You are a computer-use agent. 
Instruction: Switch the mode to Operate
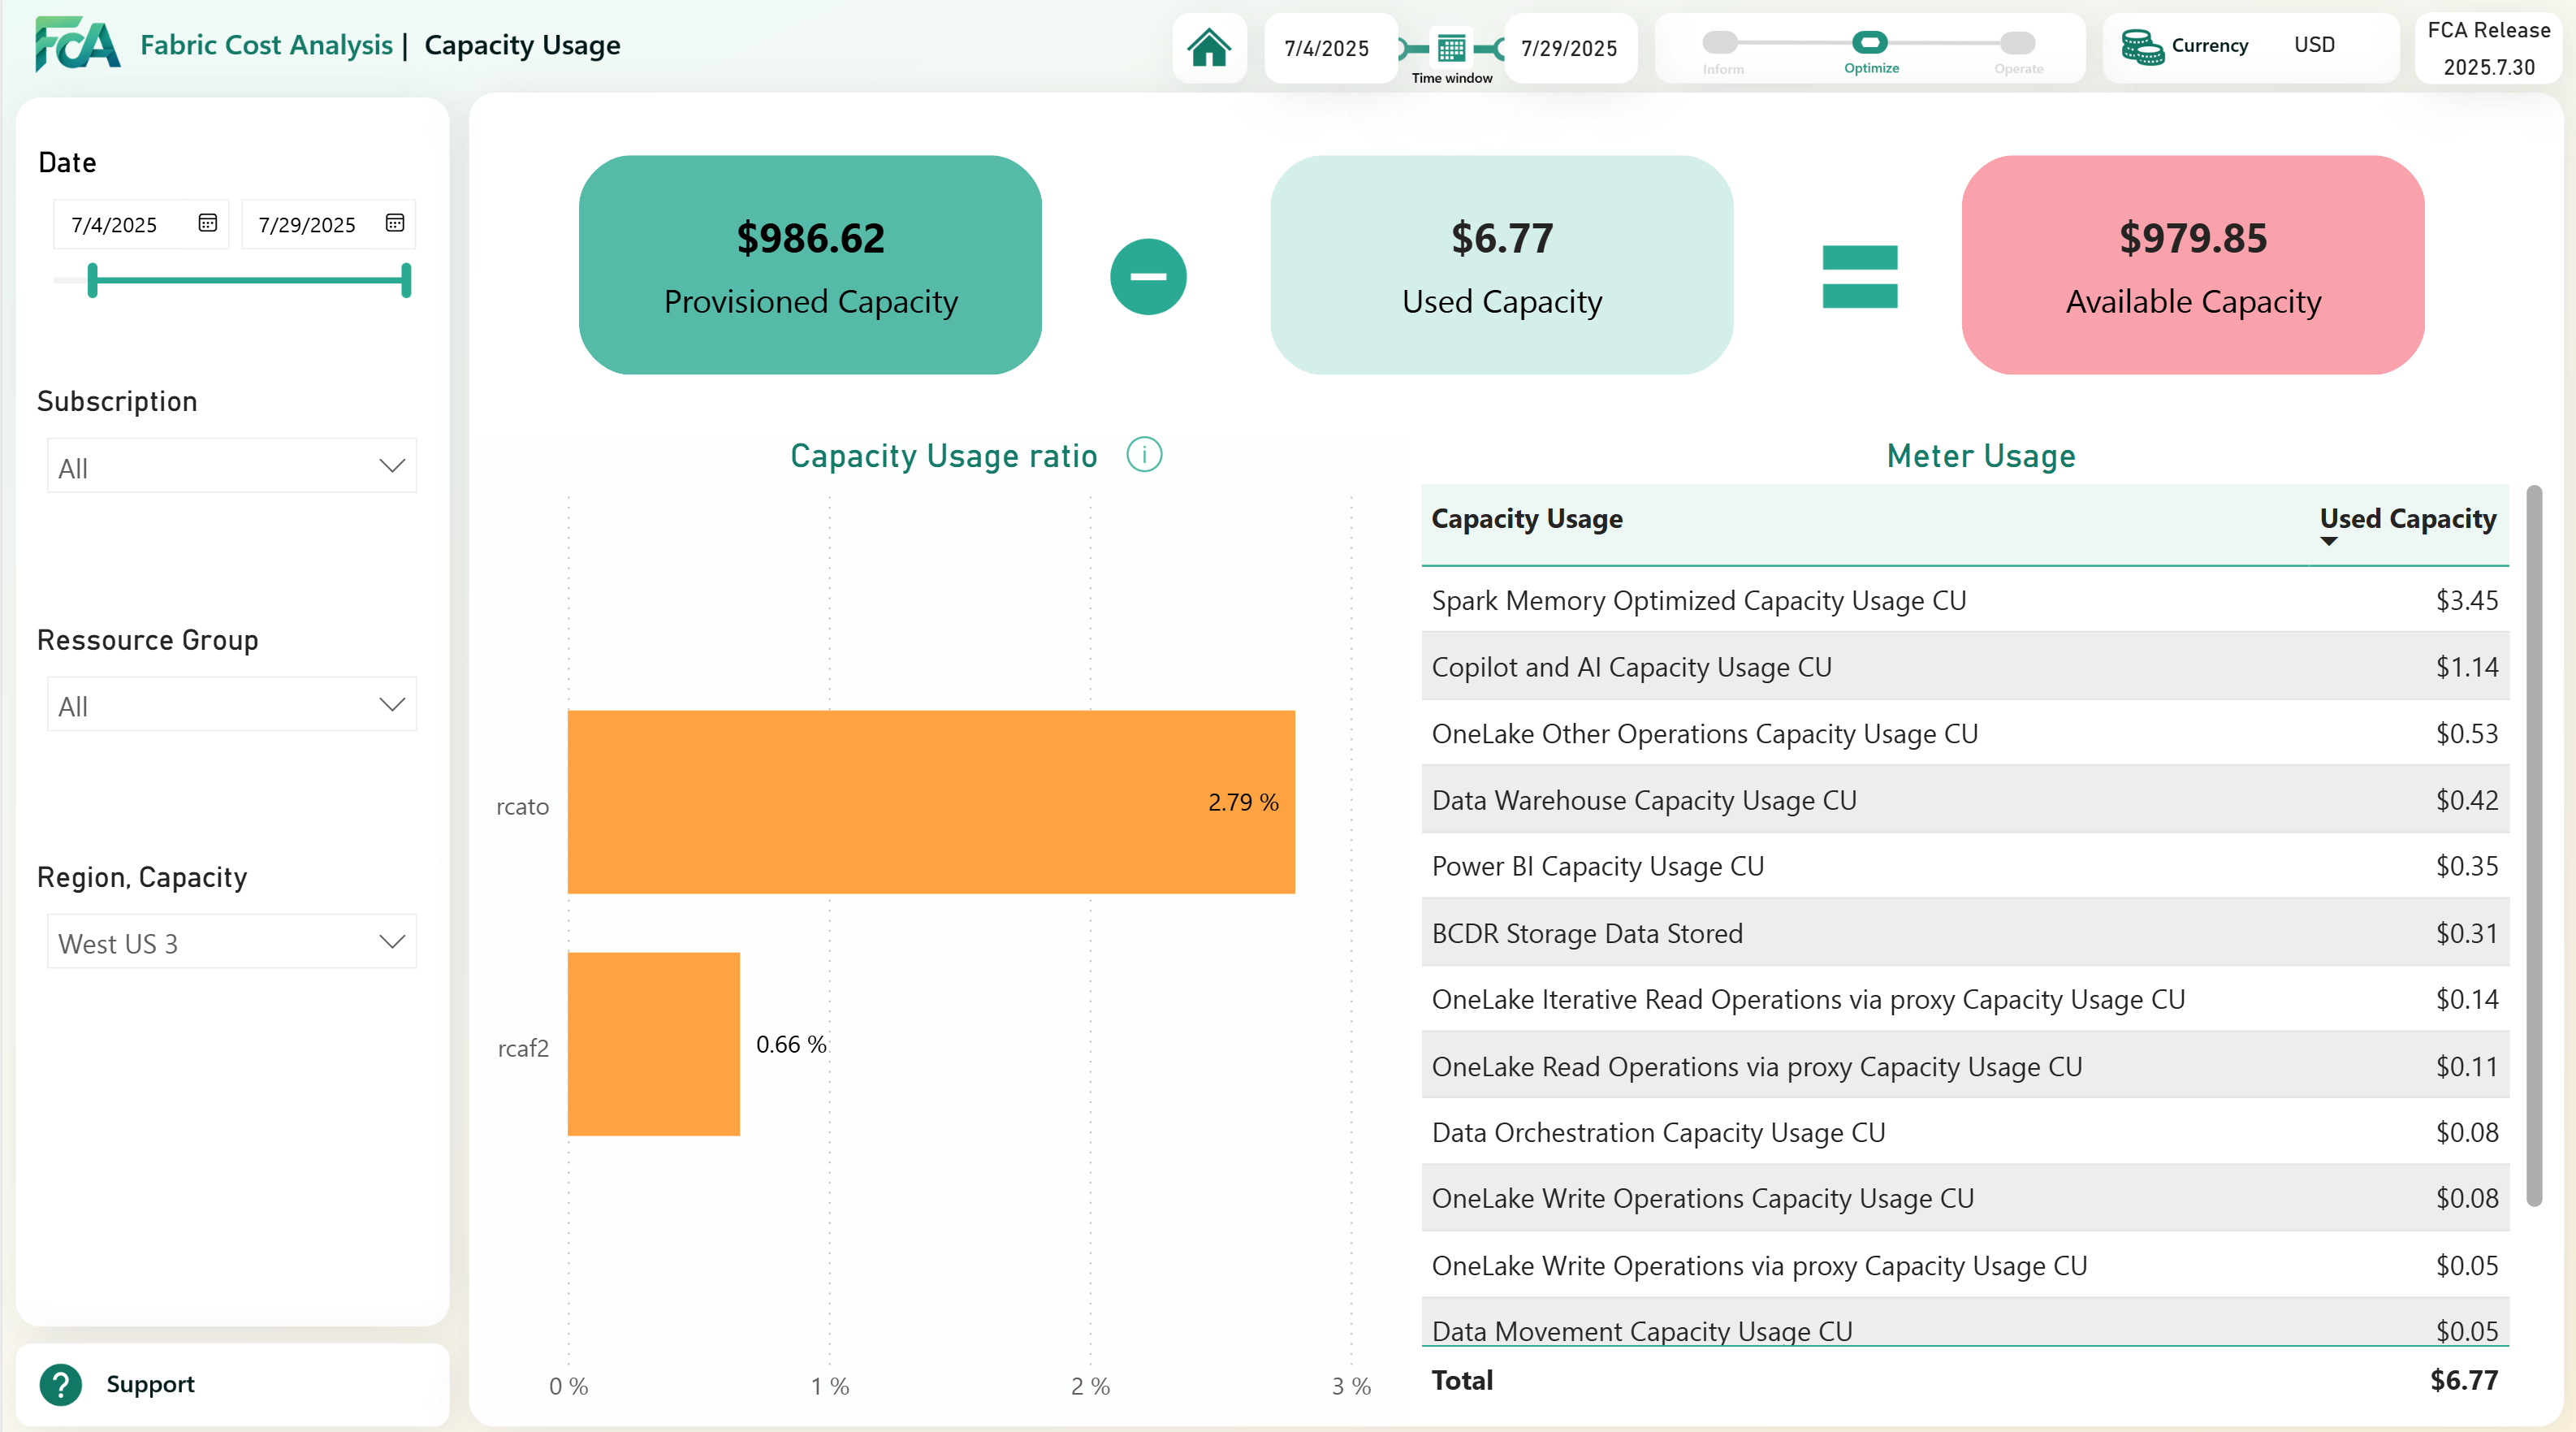click(2017, 42)
